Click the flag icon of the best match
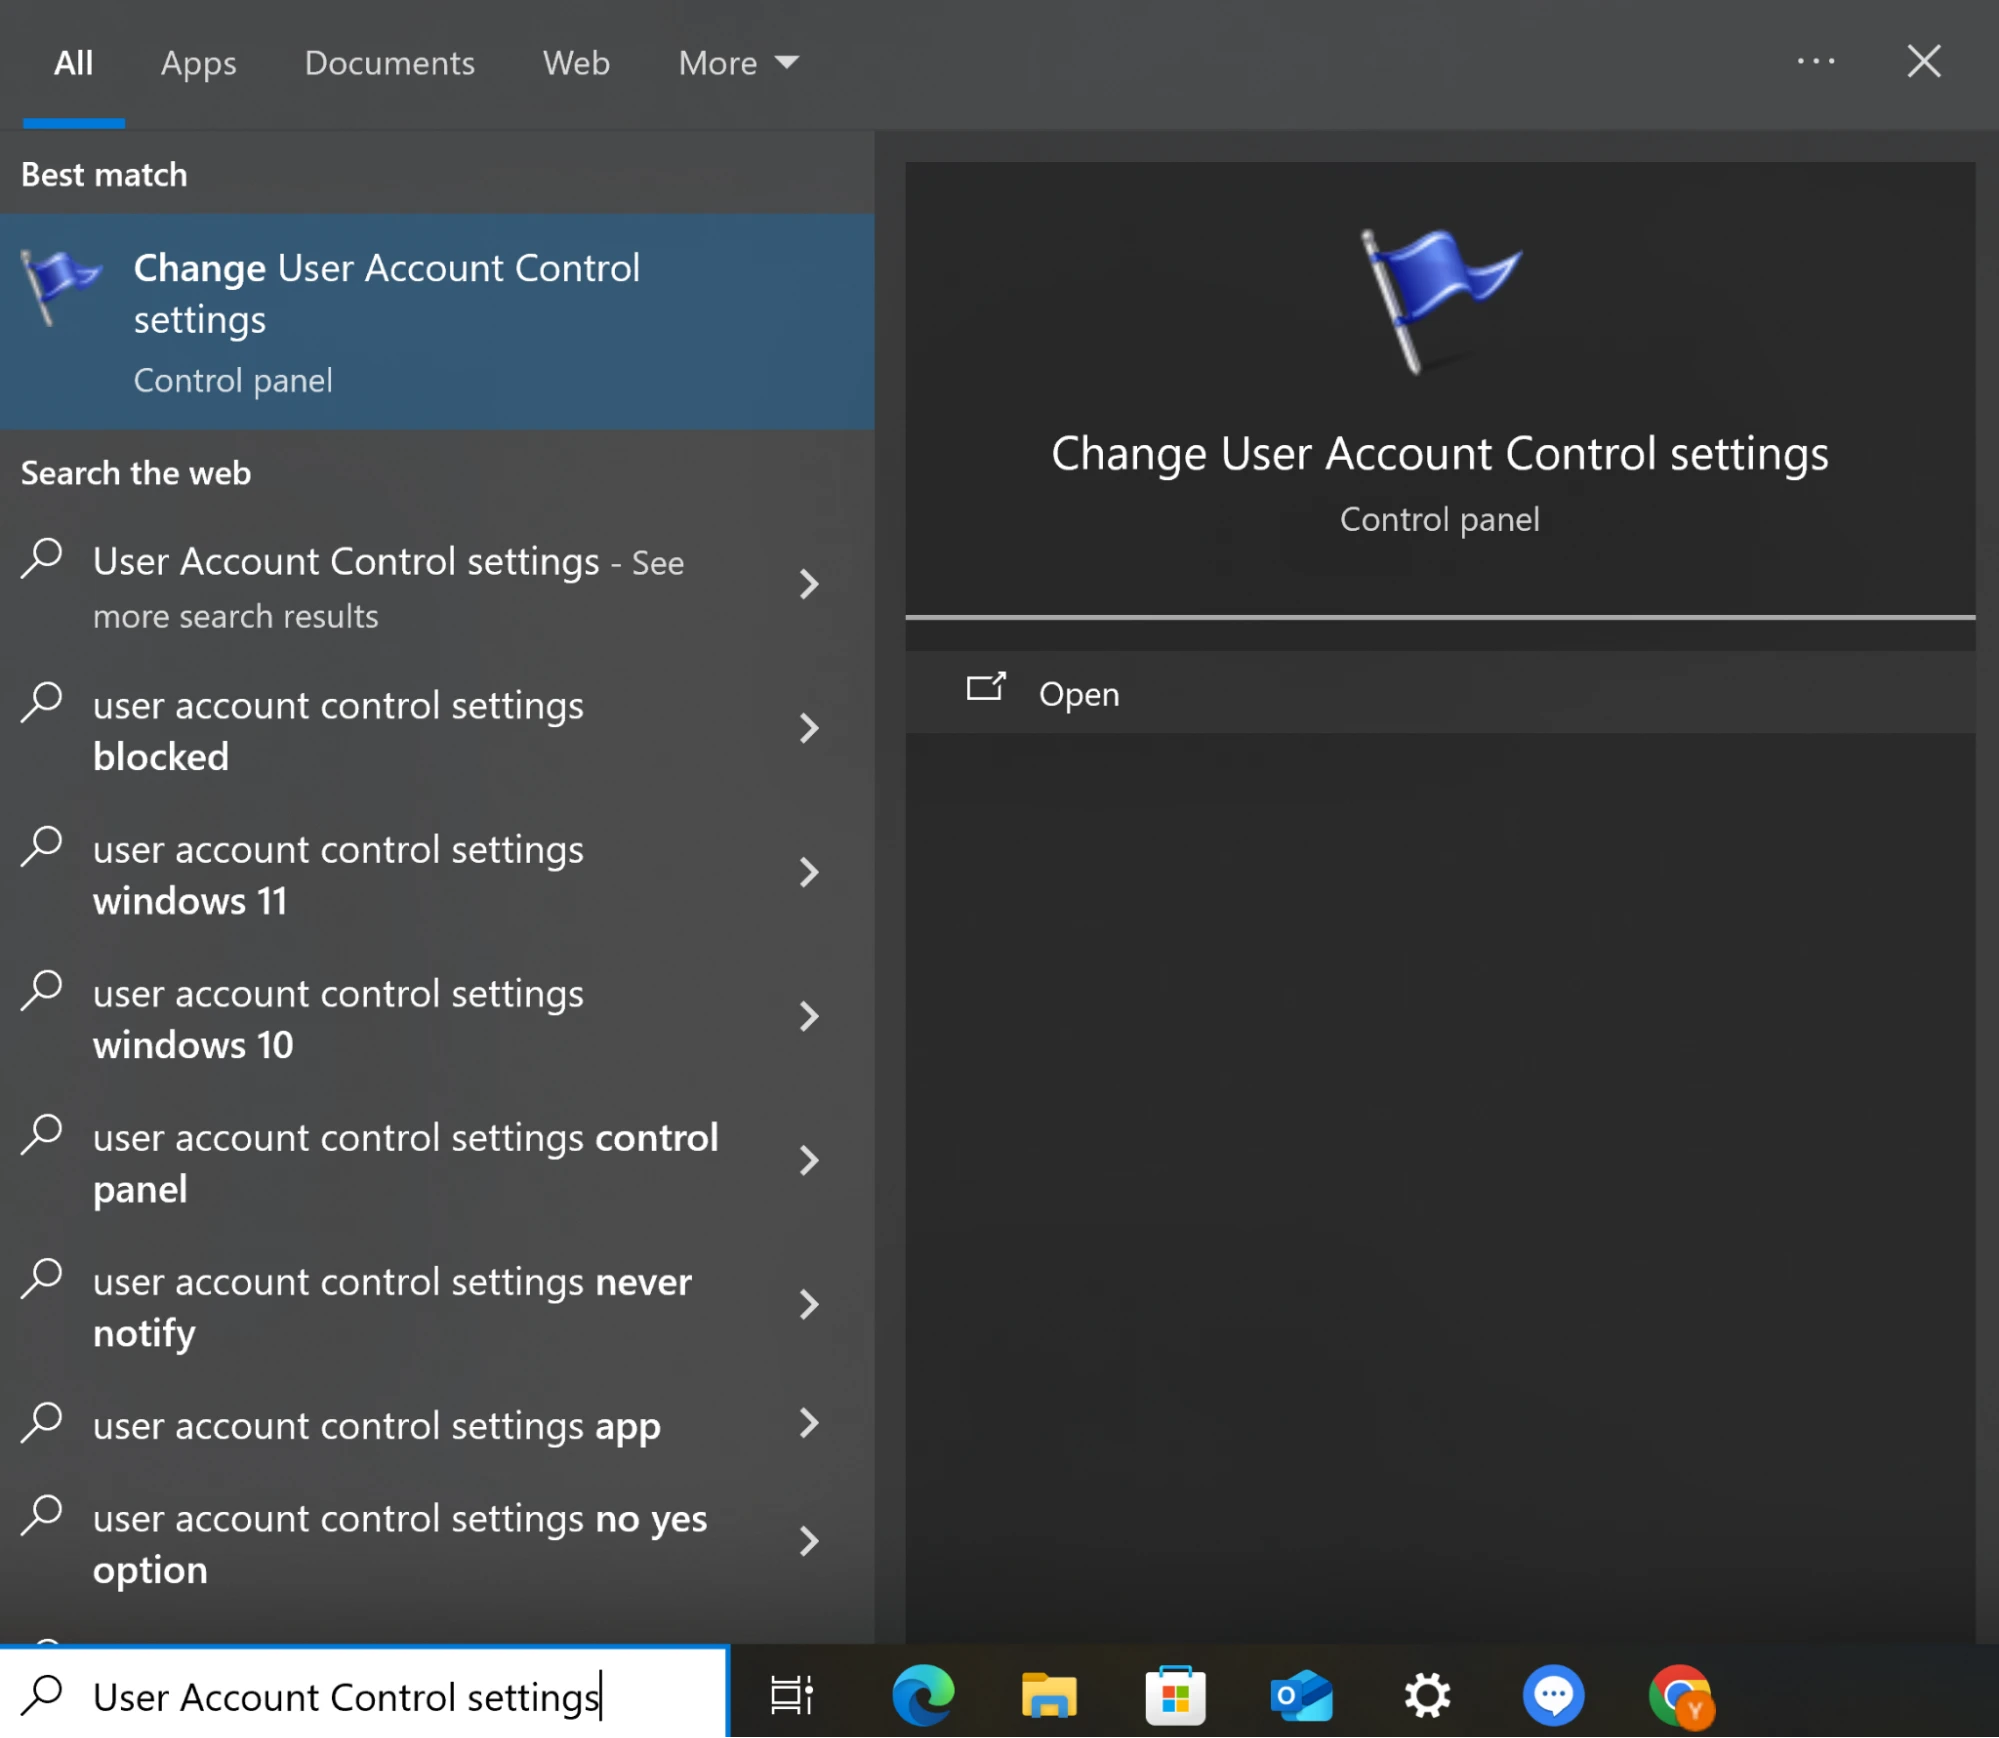The height and width of the screenshot is (1738, 1999). tap(60, 286)
